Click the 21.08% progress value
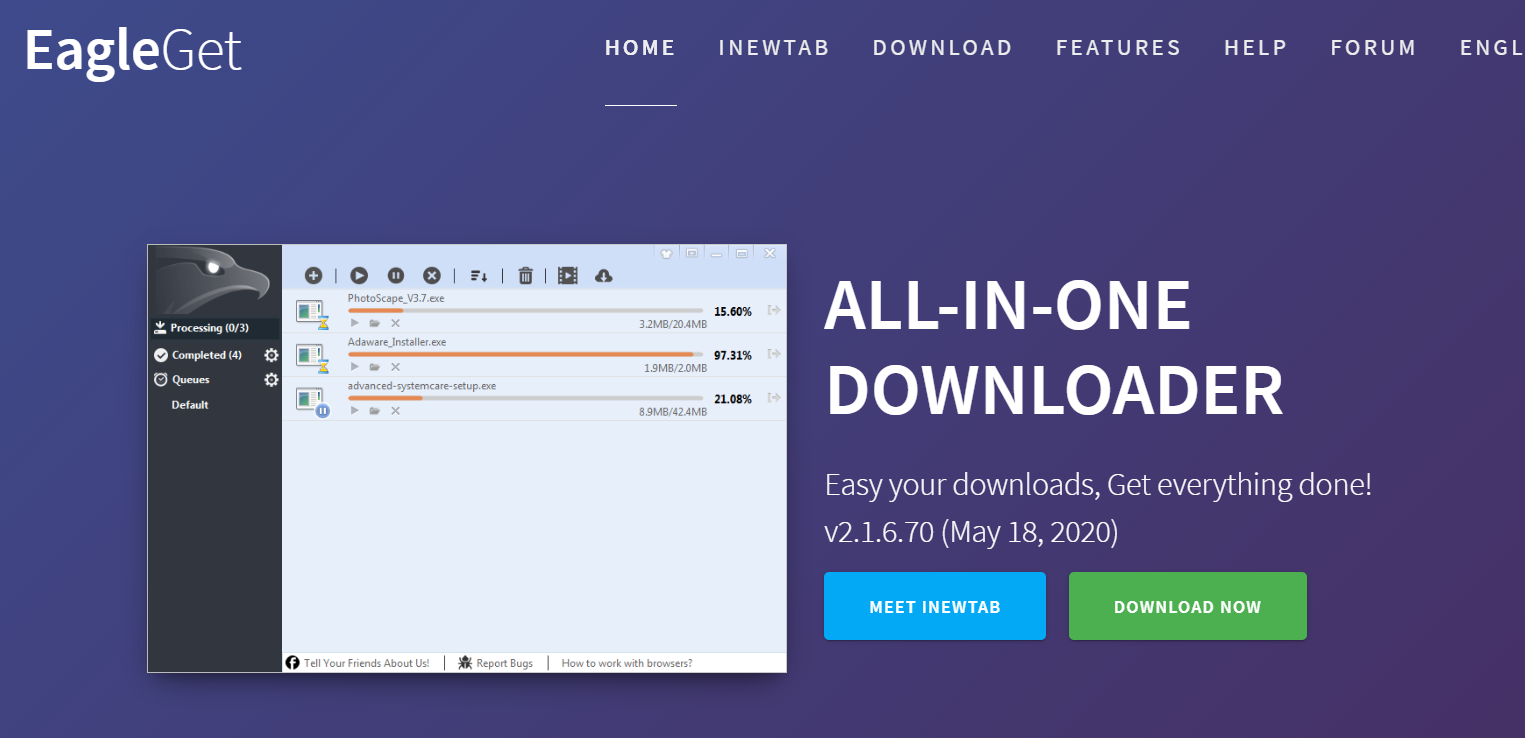 pos(733,400)
